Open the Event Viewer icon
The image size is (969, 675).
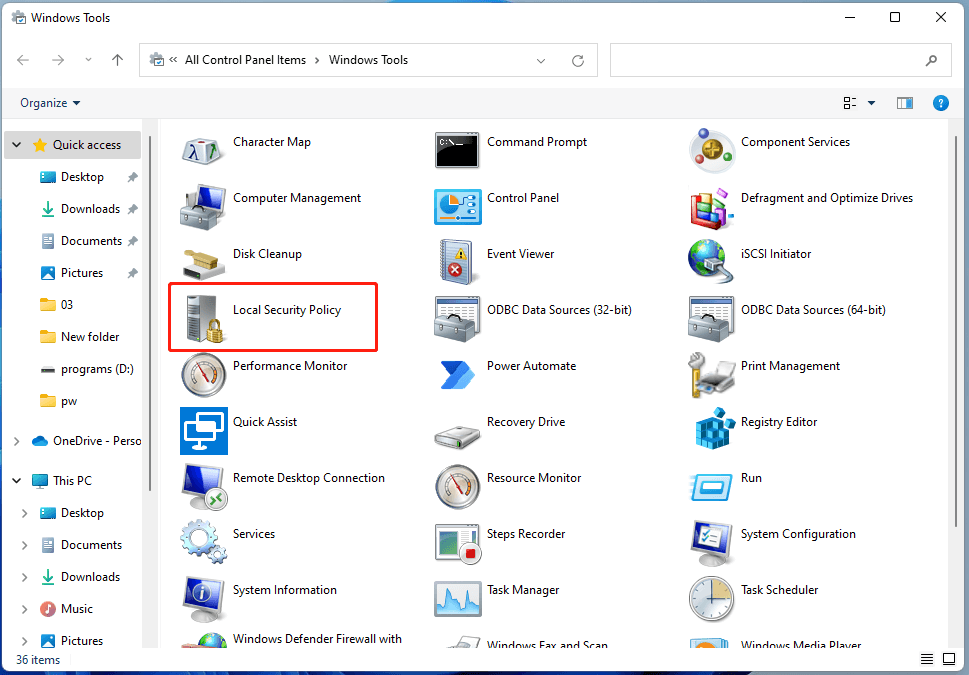click(457, 263)
